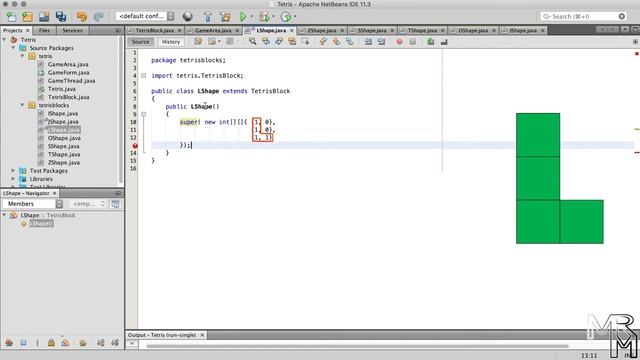Viewport: 640px width, 360px height.
Task: Toggle Show Inherited Members in Navigator
Action: click(9, 342)
